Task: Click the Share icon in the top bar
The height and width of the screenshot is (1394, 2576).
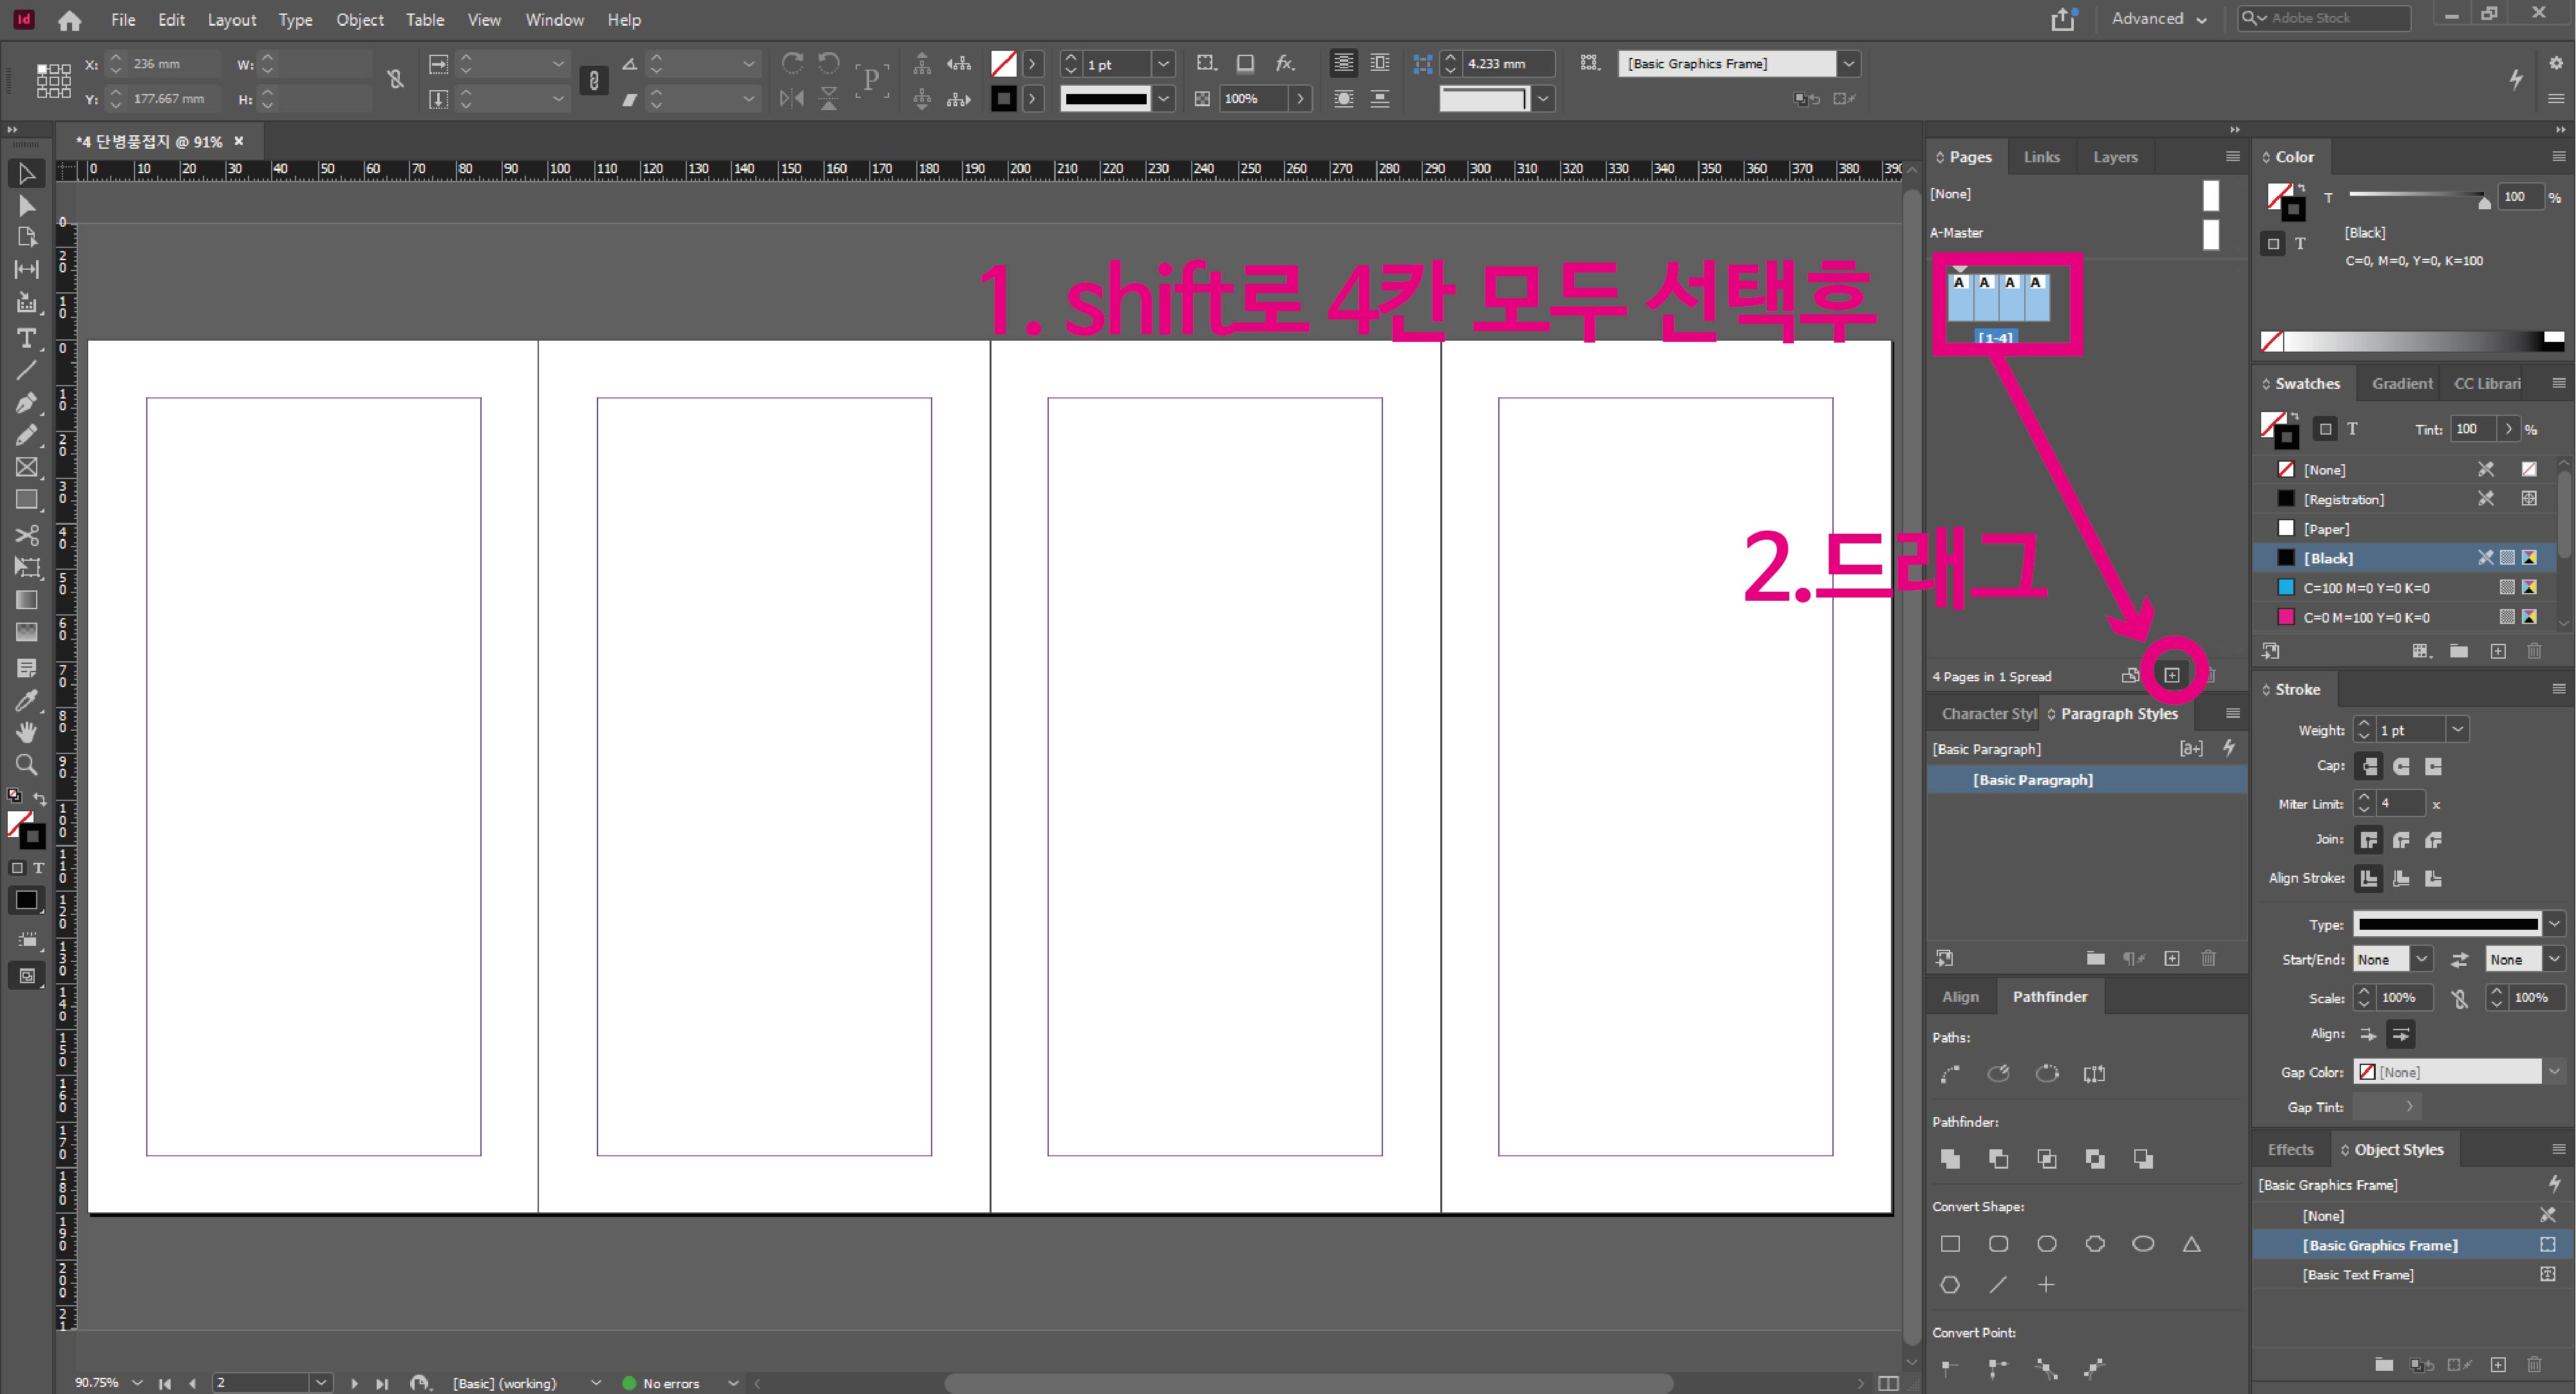Action: point(2064,19)
